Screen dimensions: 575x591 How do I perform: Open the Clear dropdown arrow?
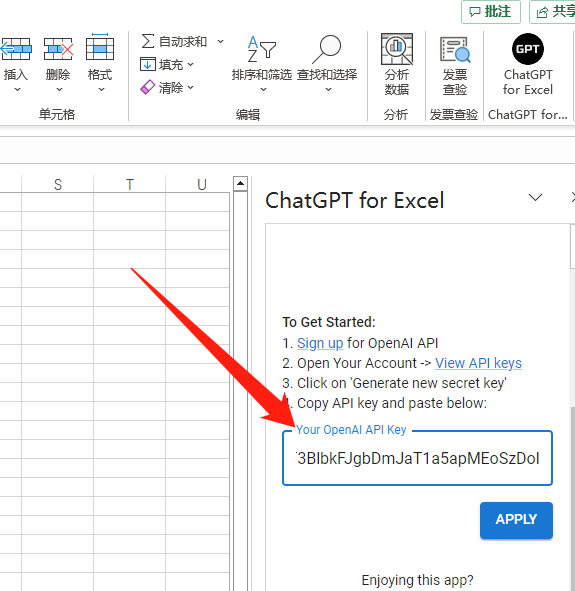[190, 87]
